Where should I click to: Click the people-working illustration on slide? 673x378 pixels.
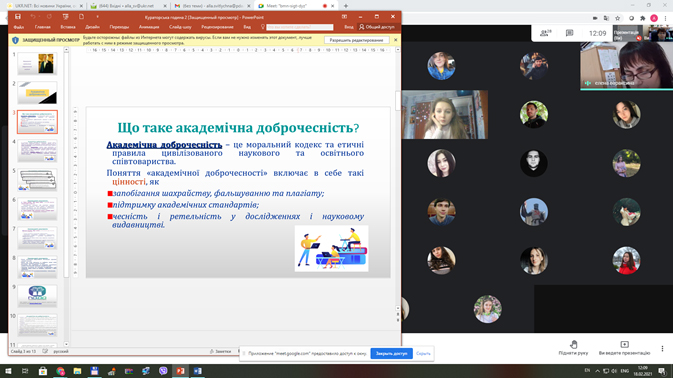pyautogui.click(x=331, y=248)
